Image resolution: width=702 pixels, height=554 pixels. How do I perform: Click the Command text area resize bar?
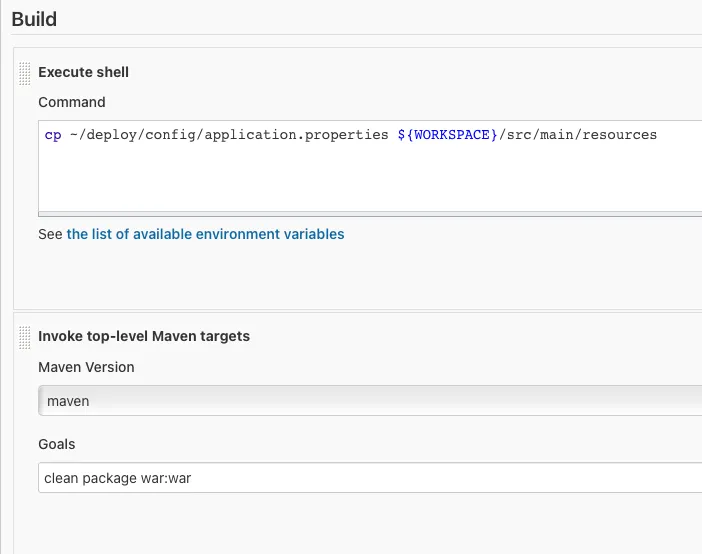370,213
